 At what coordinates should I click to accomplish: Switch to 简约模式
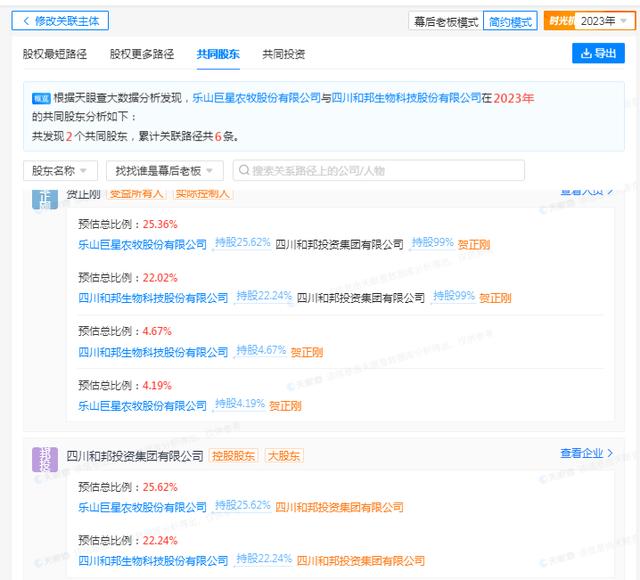click(510, 21)
